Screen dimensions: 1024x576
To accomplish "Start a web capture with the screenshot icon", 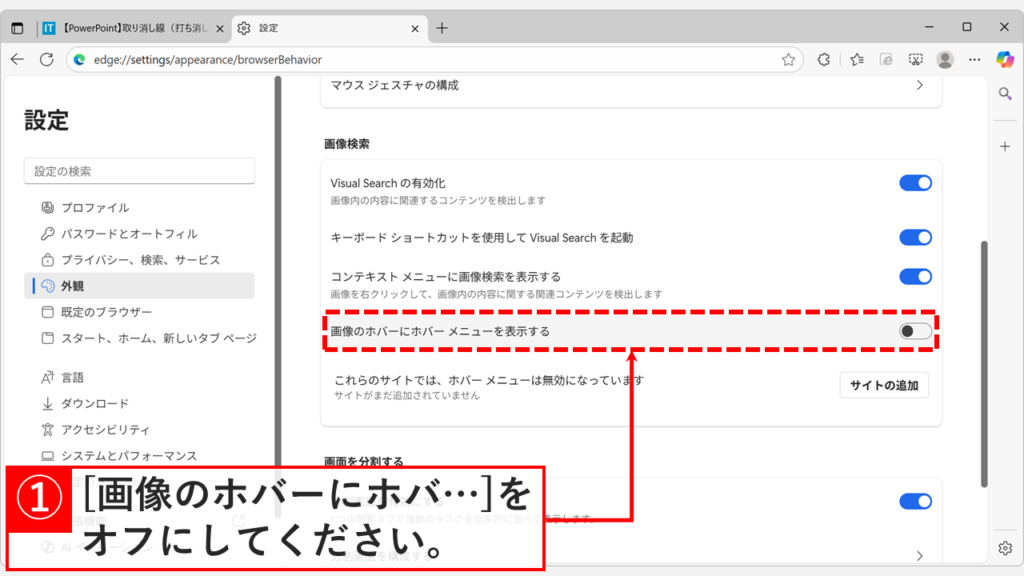I will pos(916,59).
